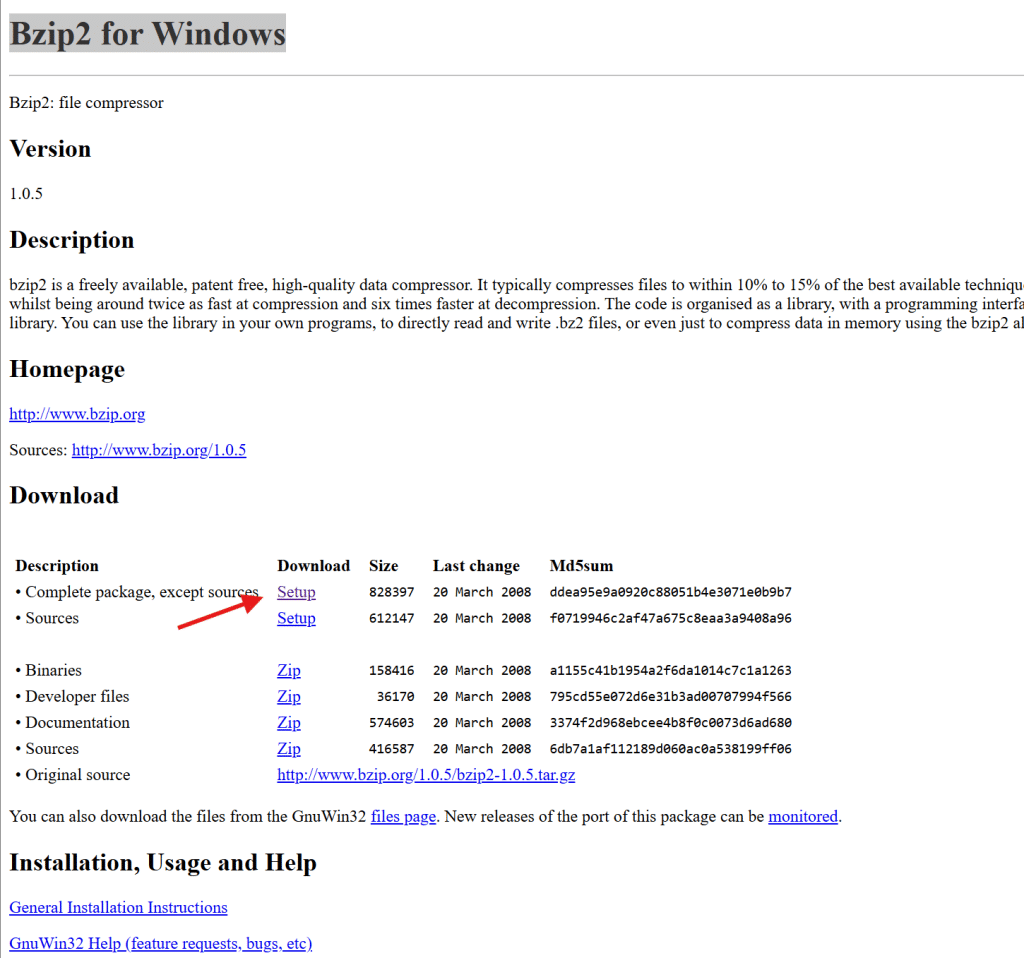The width and height of the screenshot is (1024, 958).
Task: Click the Md5sum hash starting with ddea95e9
Action: click(x=670, y=592)
